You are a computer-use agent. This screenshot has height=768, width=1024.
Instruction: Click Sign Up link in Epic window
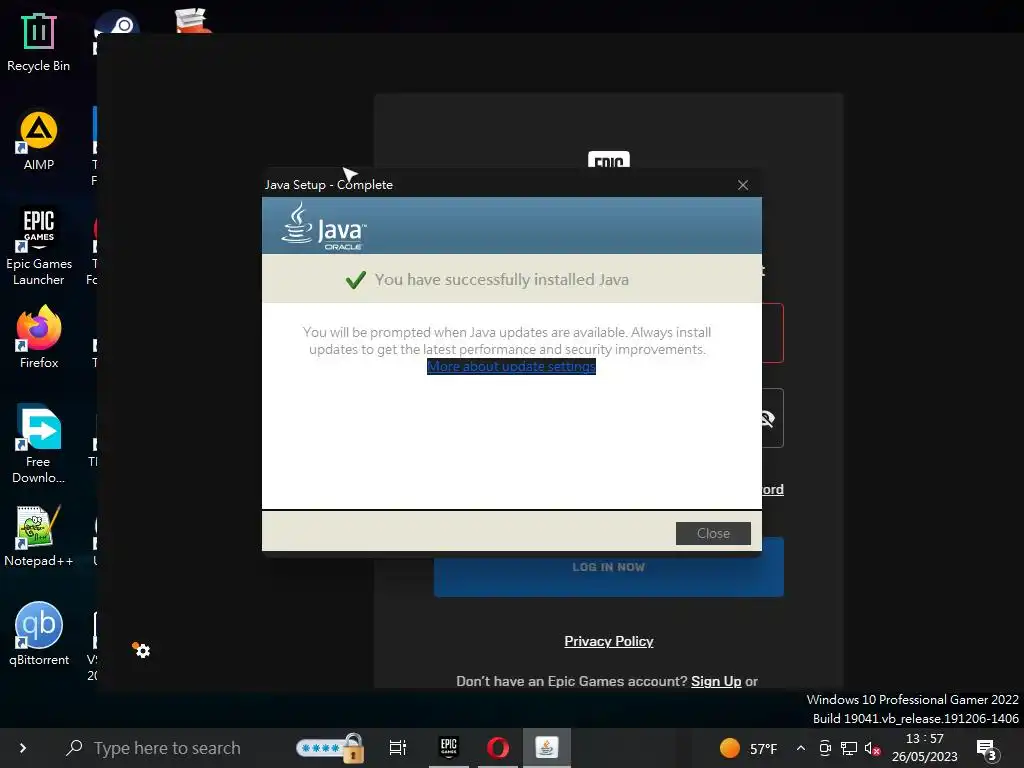click(716, 681)
